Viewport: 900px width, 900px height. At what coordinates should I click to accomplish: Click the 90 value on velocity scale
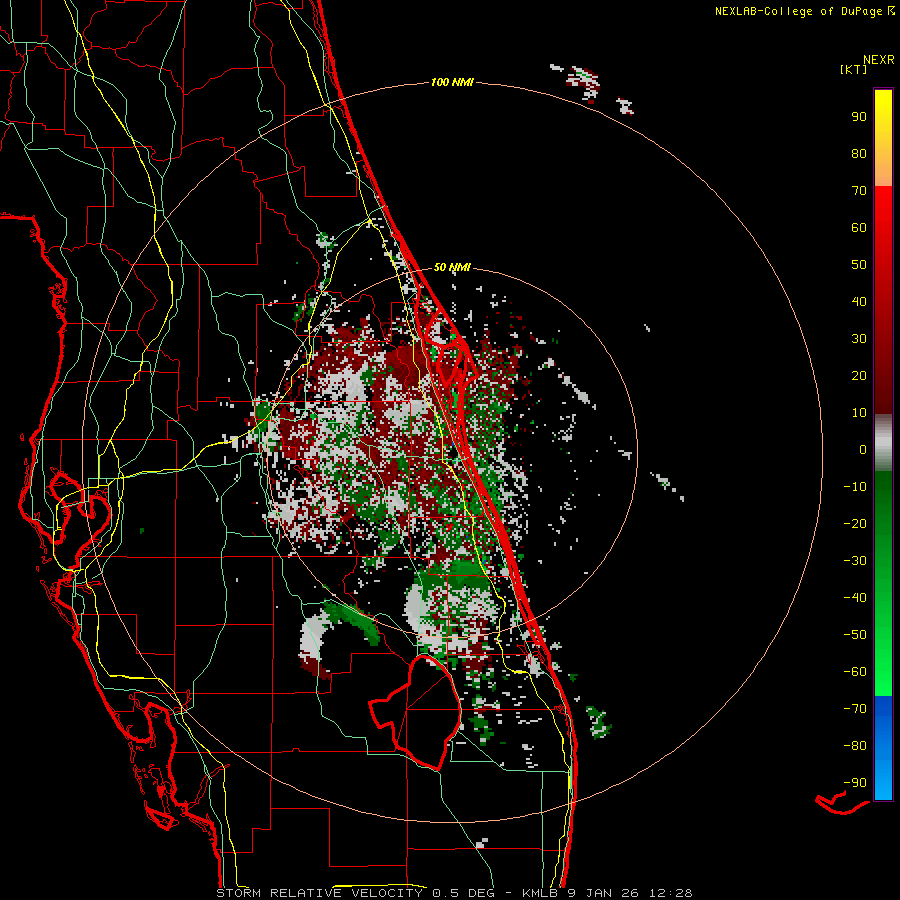[x=859, y=117]
